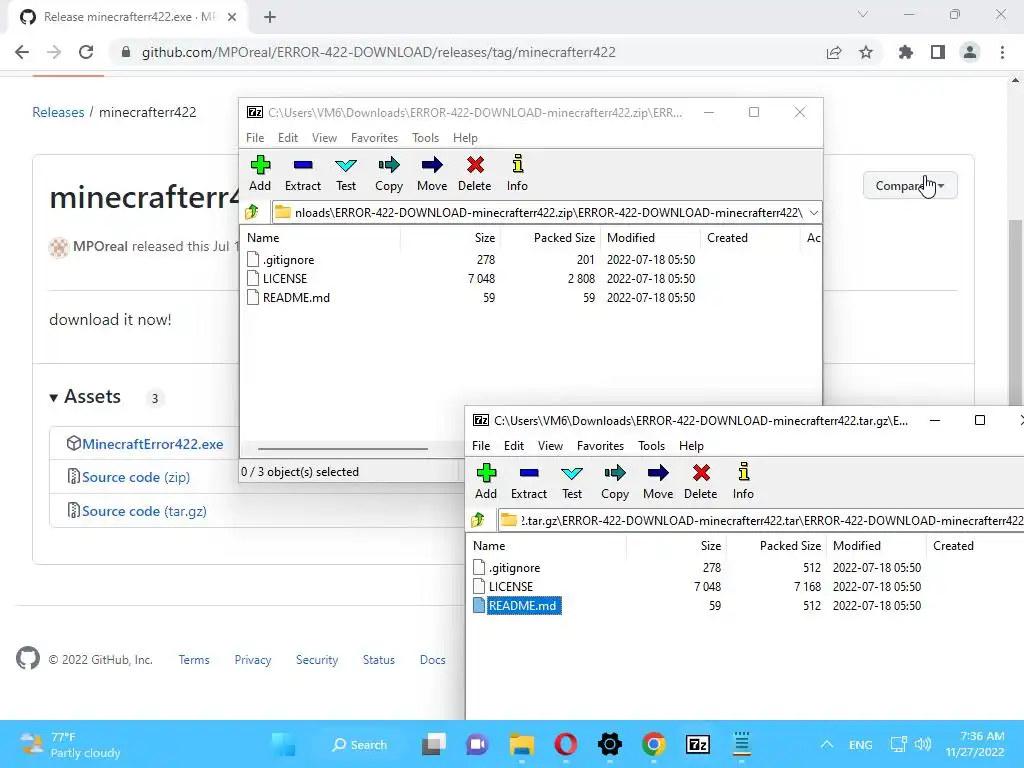The image size is (1024, 768).
Task: Open Security footer link
Action: pos(317,660)
